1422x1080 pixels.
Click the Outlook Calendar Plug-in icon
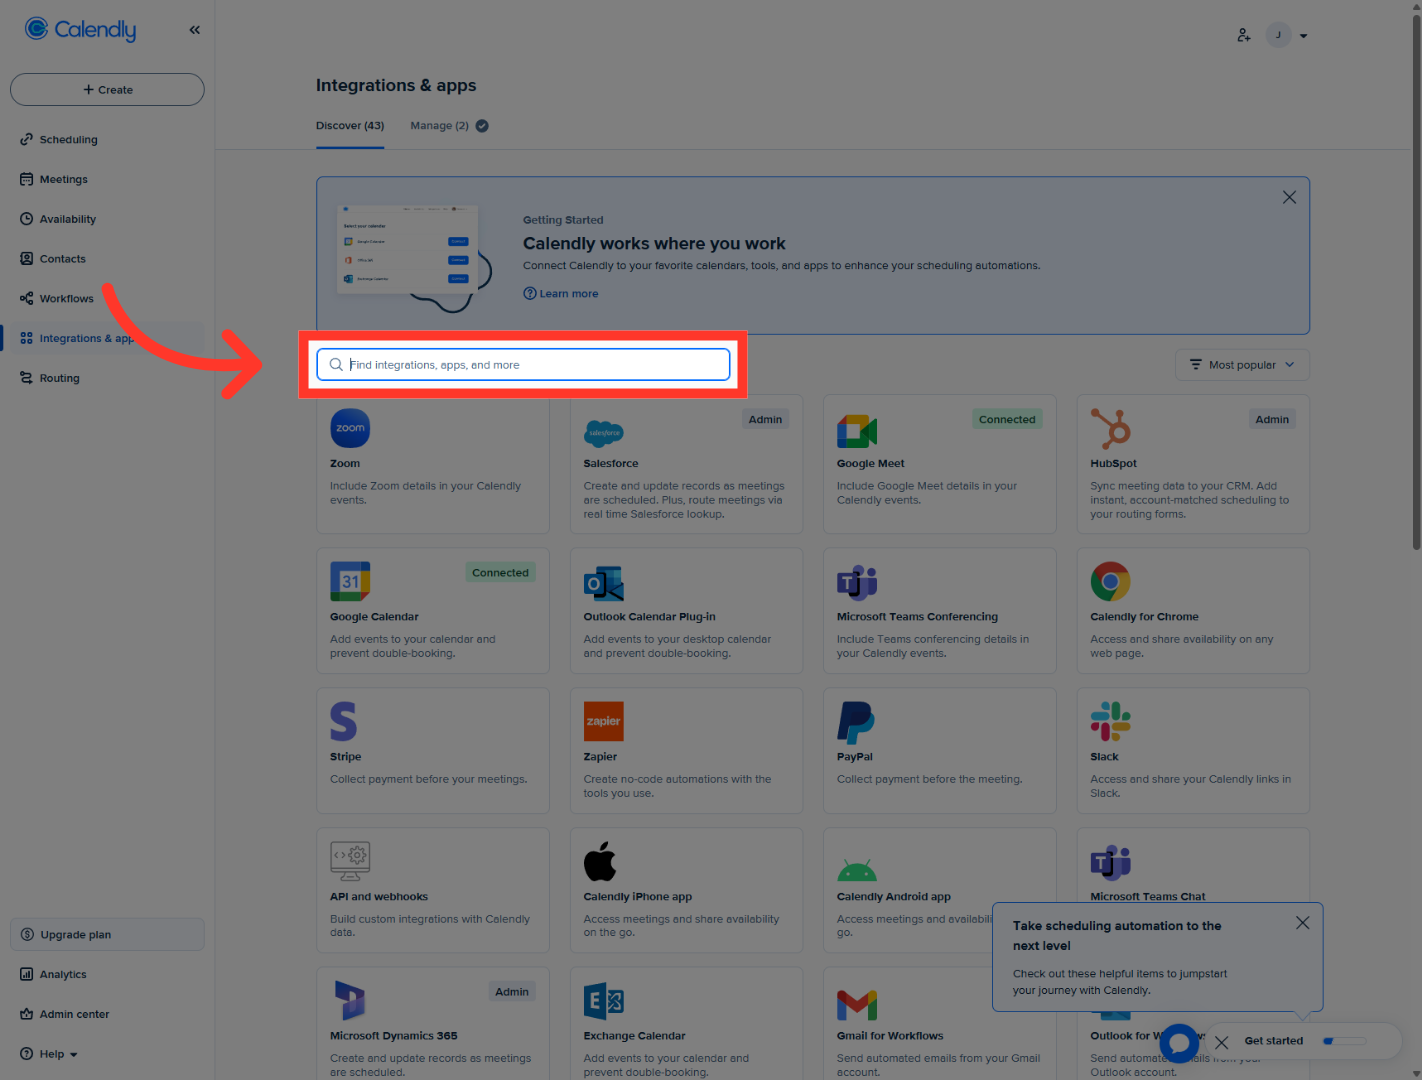[x=603, y=583]
